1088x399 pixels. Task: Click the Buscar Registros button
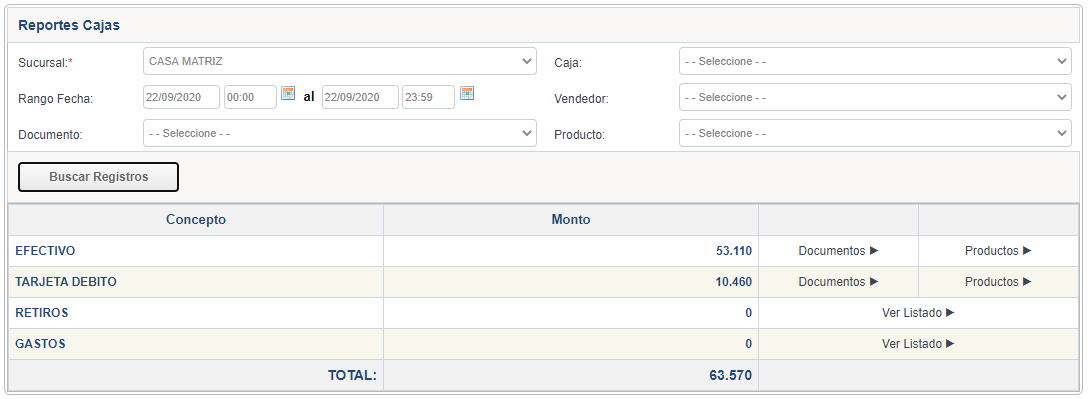coord(99,177)
